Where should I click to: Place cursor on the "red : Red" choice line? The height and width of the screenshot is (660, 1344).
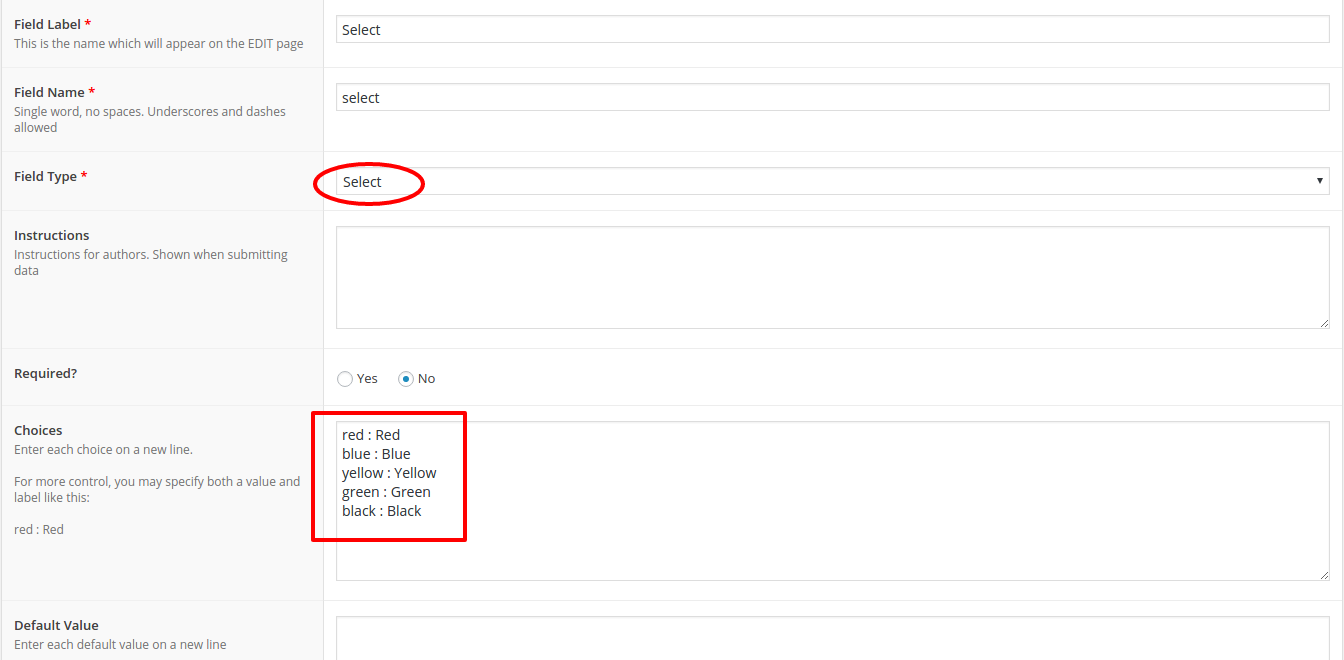tap(371, 435)
